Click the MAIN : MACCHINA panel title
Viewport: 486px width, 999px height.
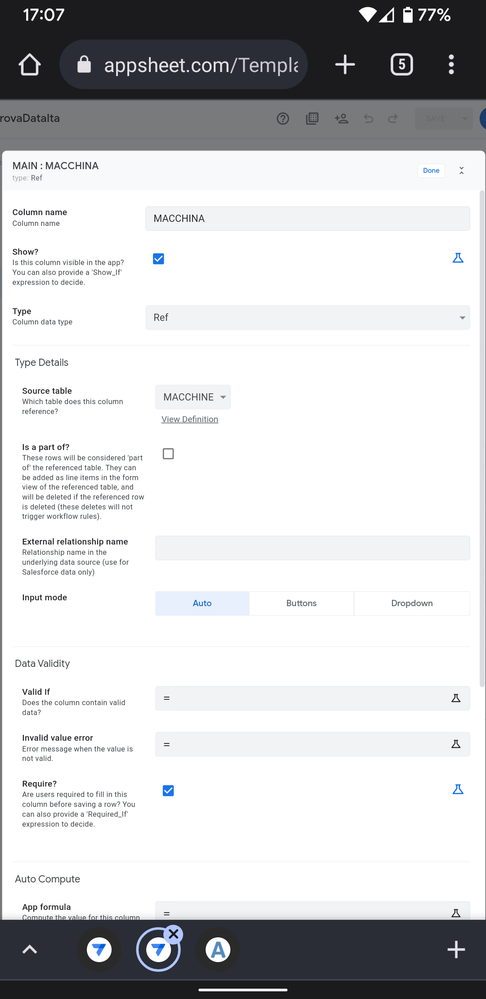[55, 166]
